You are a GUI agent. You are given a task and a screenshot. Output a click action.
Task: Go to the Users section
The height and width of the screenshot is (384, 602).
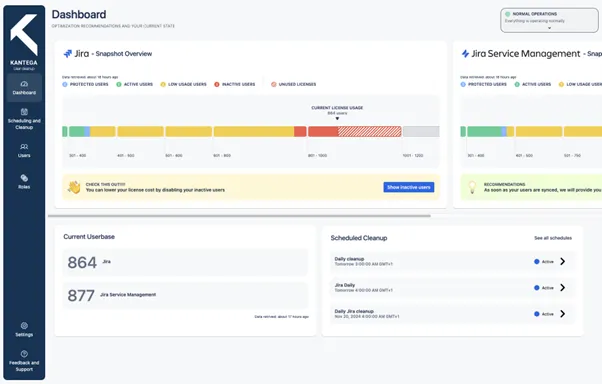click(x=24, y=151)
